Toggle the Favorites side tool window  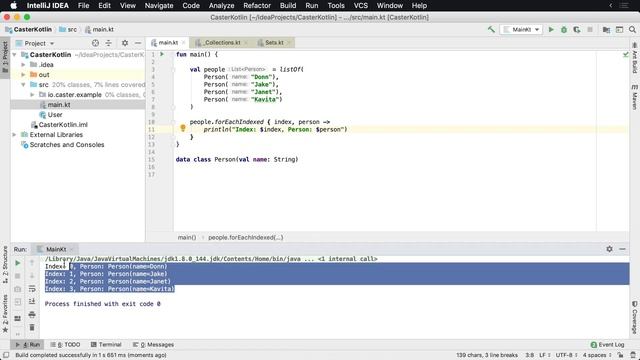(5, 313)
